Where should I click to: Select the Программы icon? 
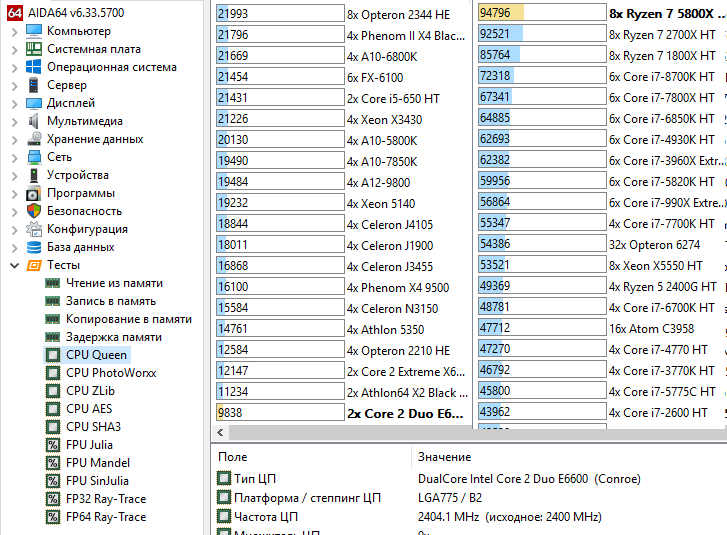[x=34, y=193]
